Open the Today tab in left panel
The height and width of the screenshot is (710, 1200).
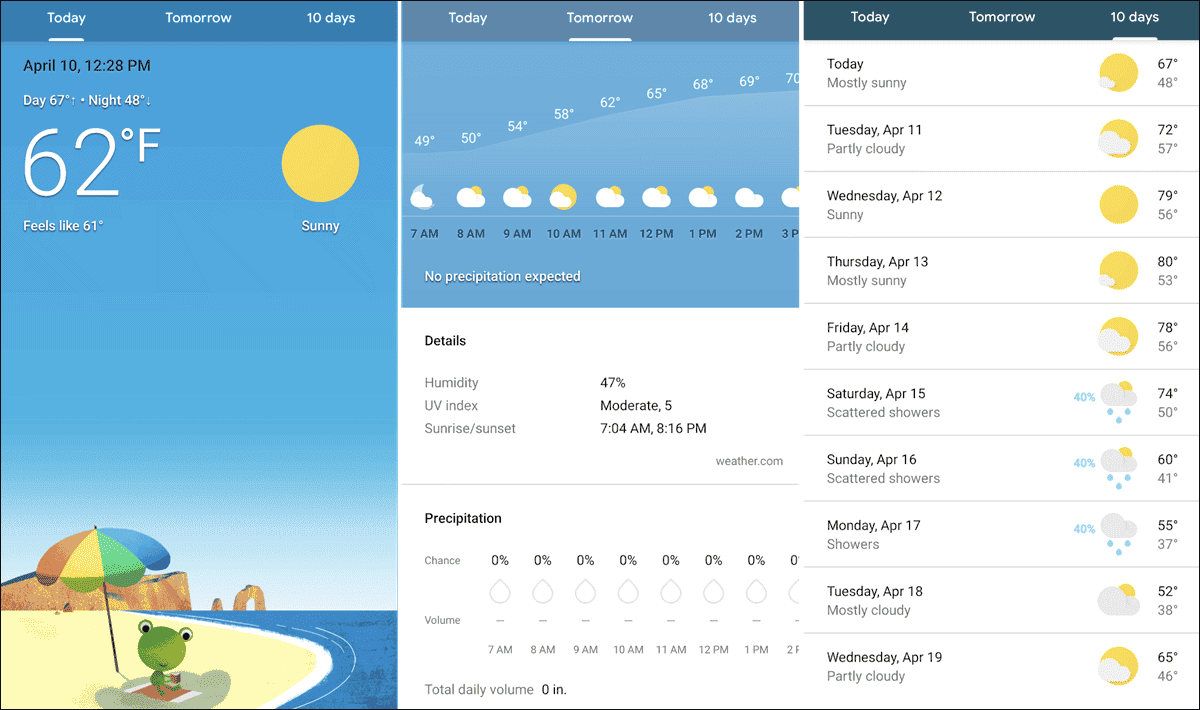66,18
